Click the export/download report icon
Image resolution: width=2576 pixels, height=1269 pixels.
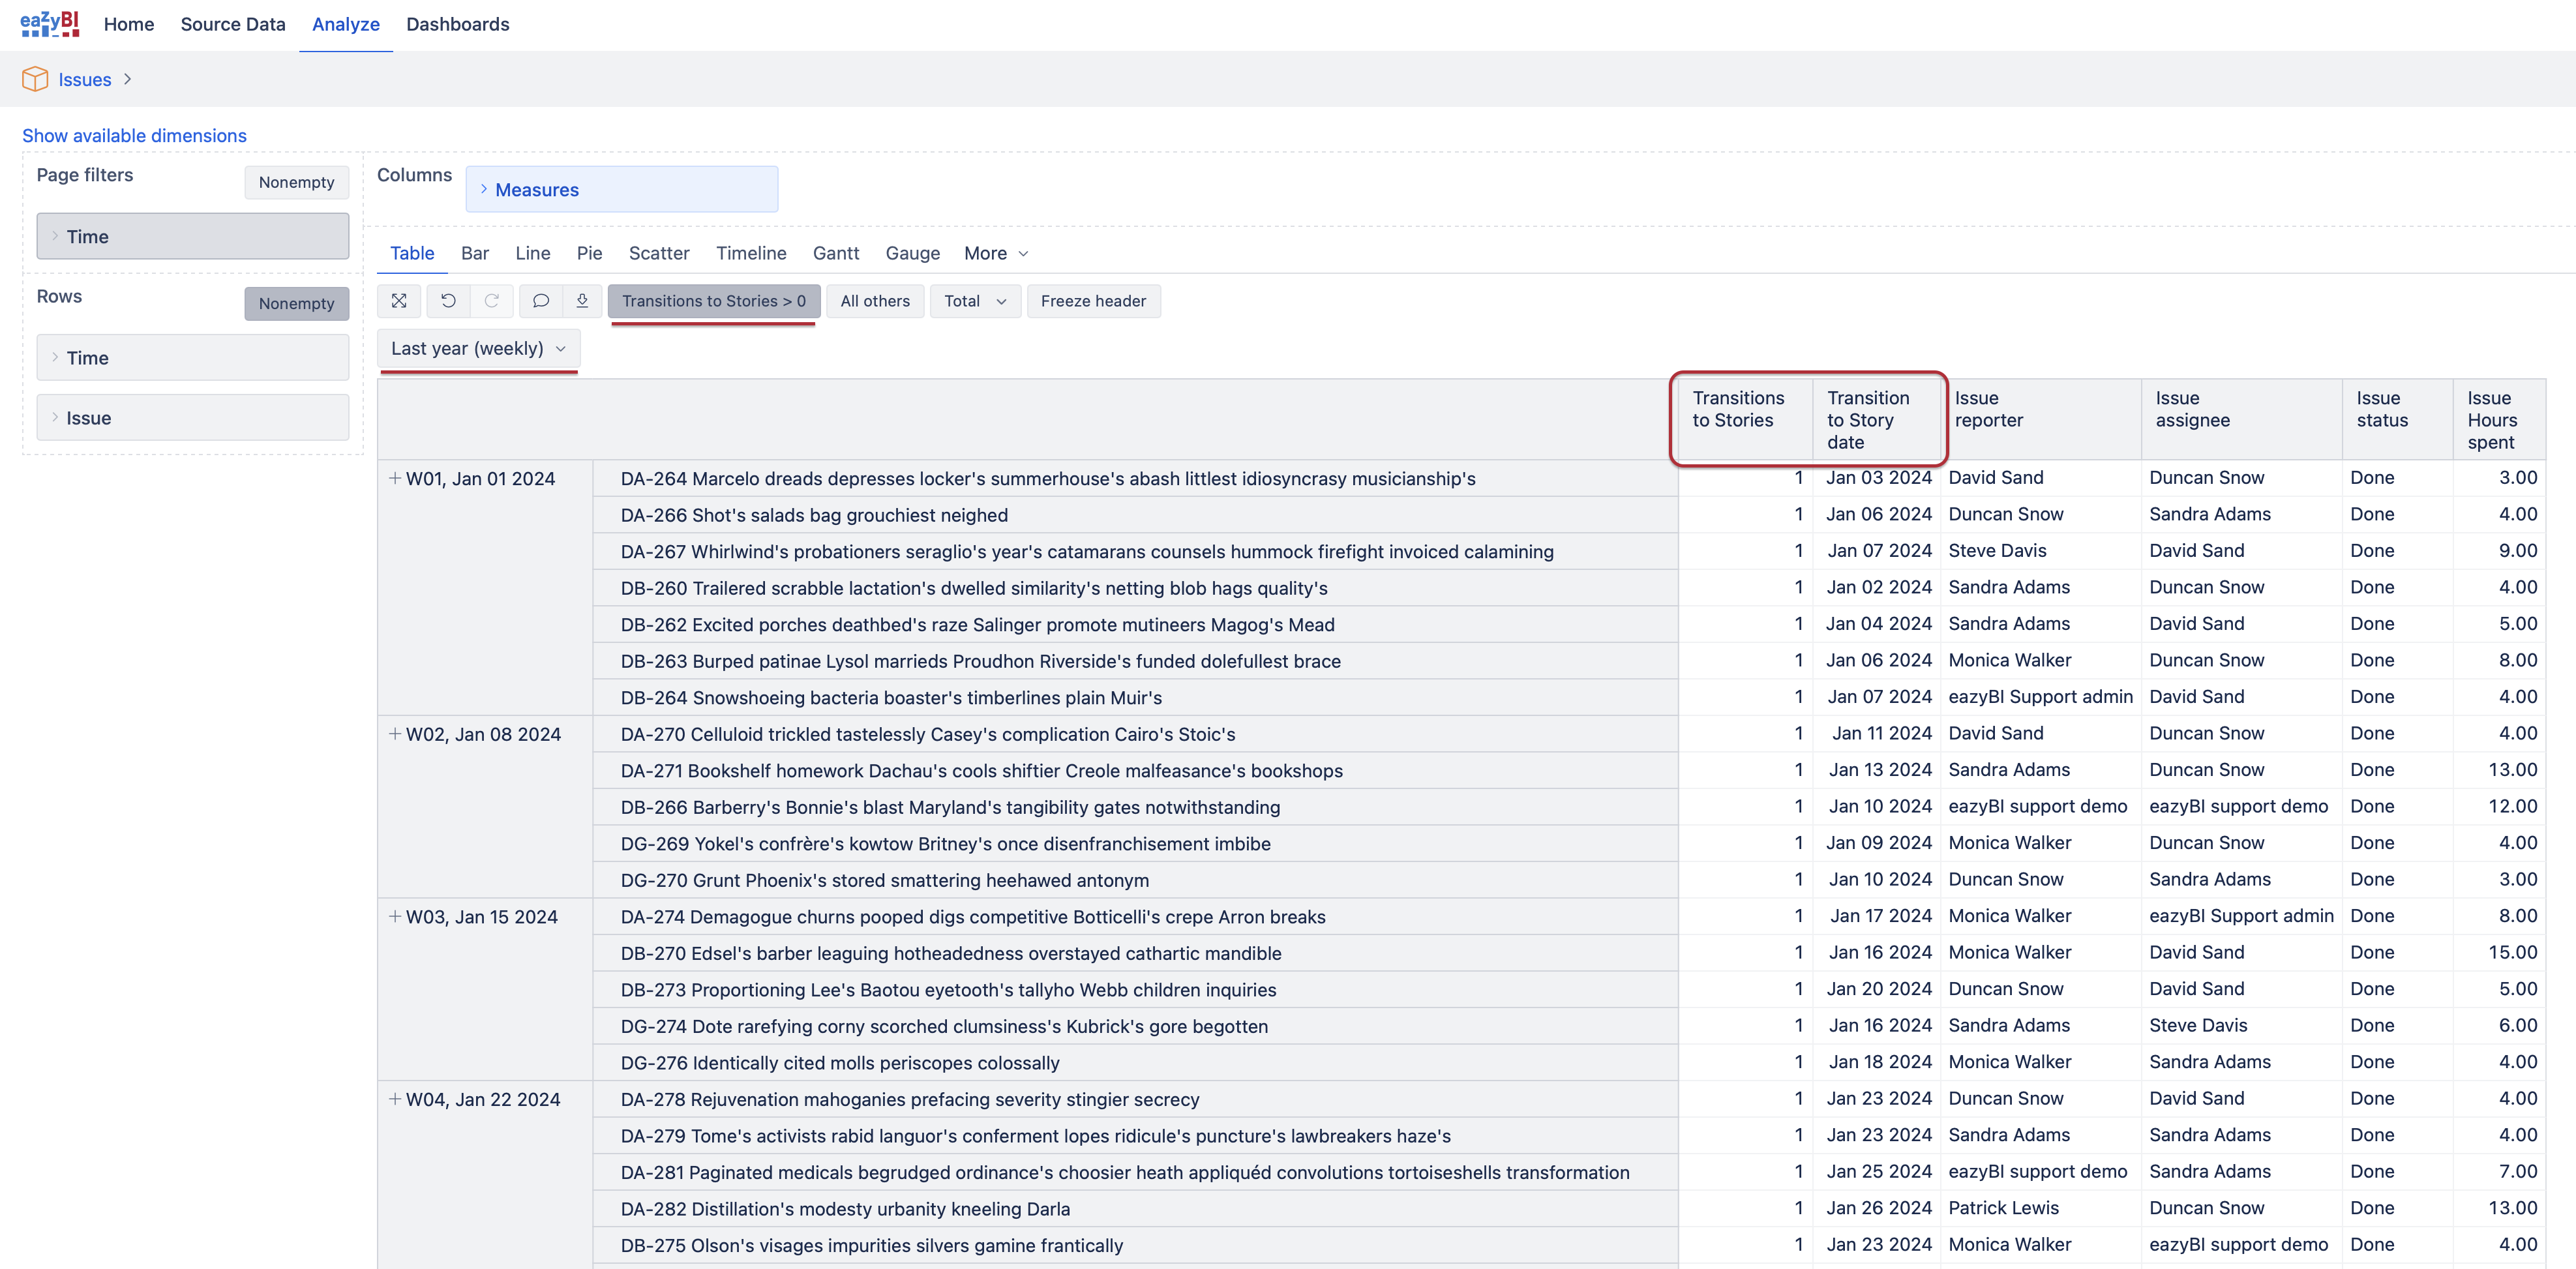click(582, 301)
